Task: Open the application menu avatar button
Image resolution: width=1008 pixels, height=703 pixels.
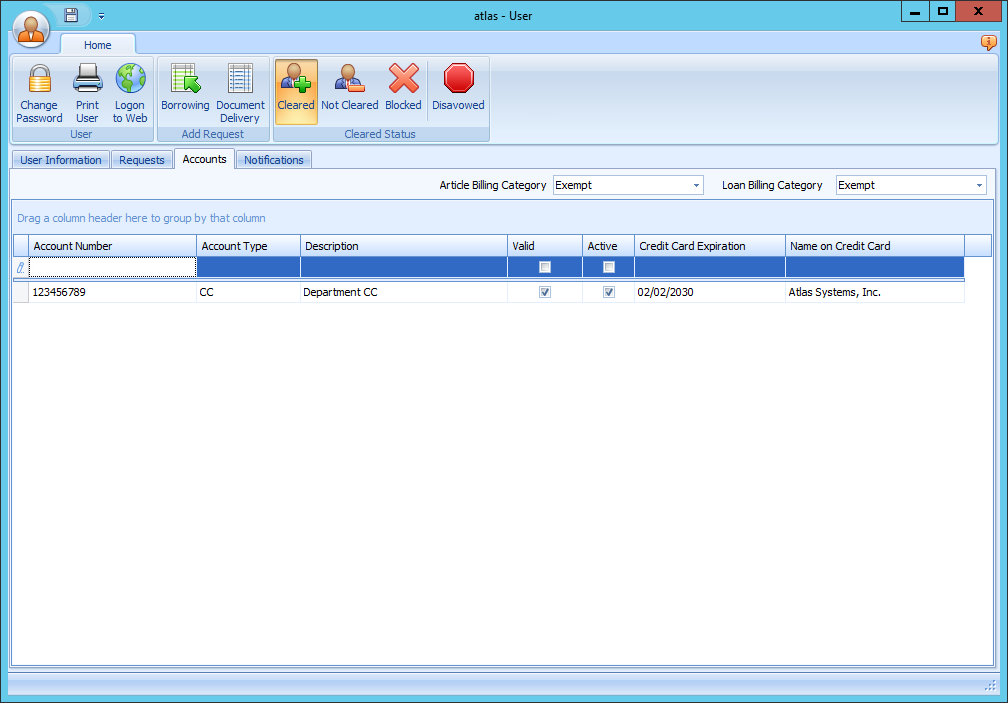Action: (31, 28)
